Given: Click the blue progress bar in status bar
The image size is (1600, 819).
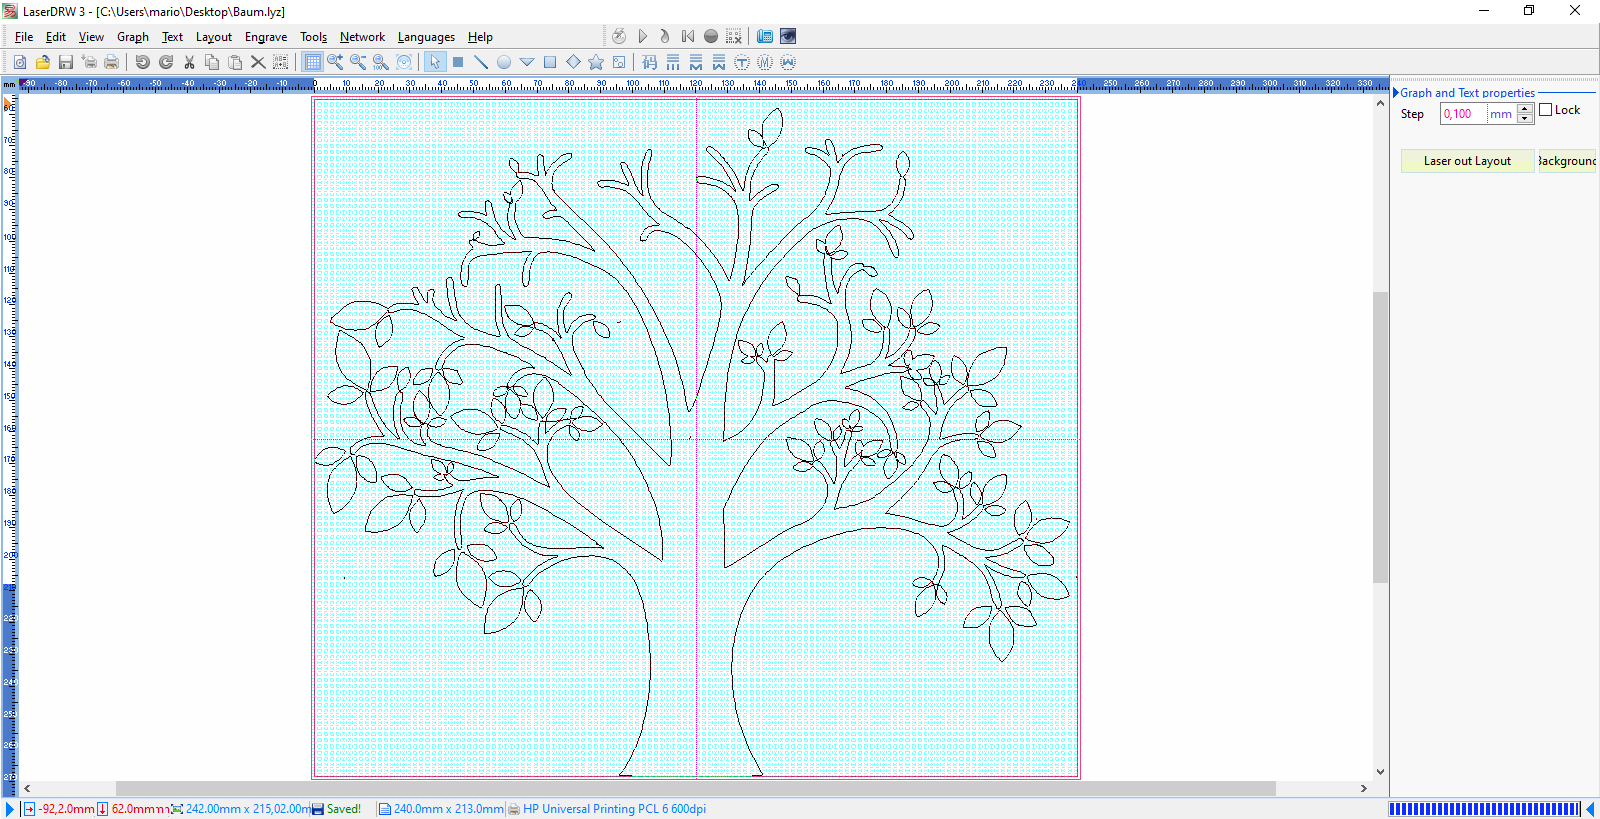Looking at the screenshot, I should click(x=1484, y=809).
